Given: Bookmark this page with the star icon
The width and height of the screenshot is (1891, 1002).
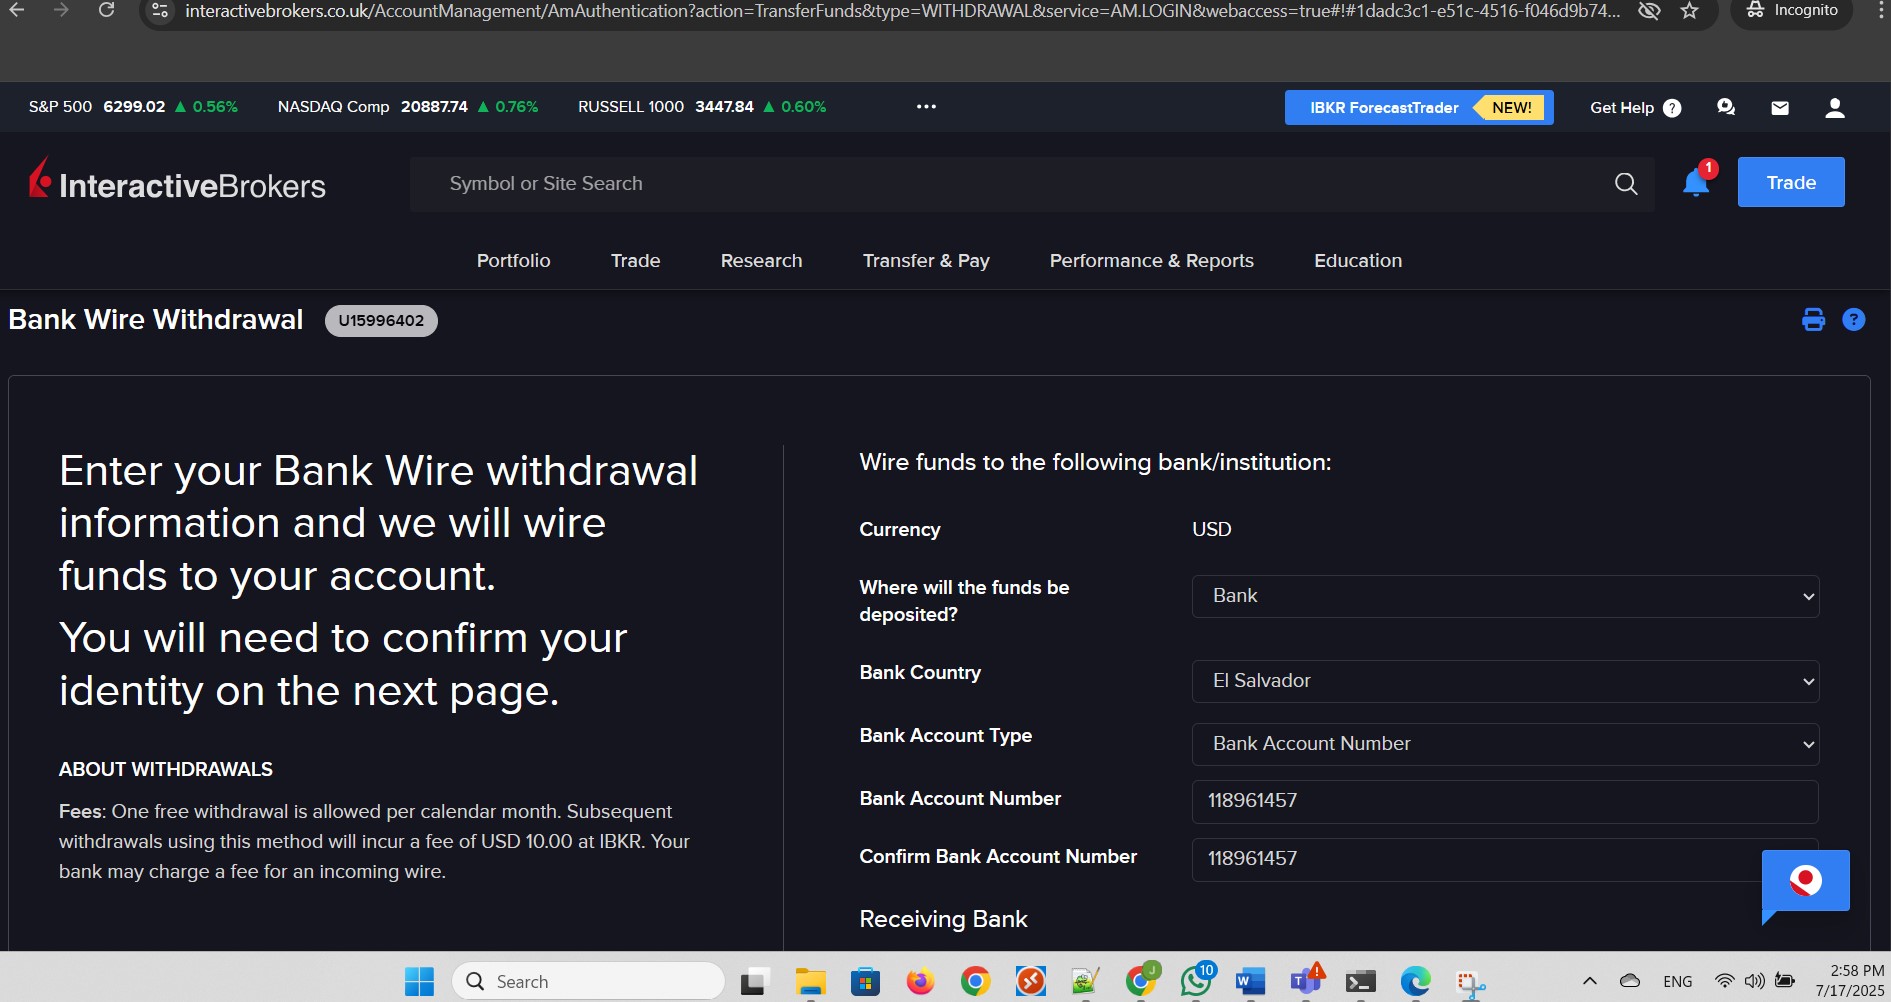Looking at the screenshot, I should tap(1690, 11).
